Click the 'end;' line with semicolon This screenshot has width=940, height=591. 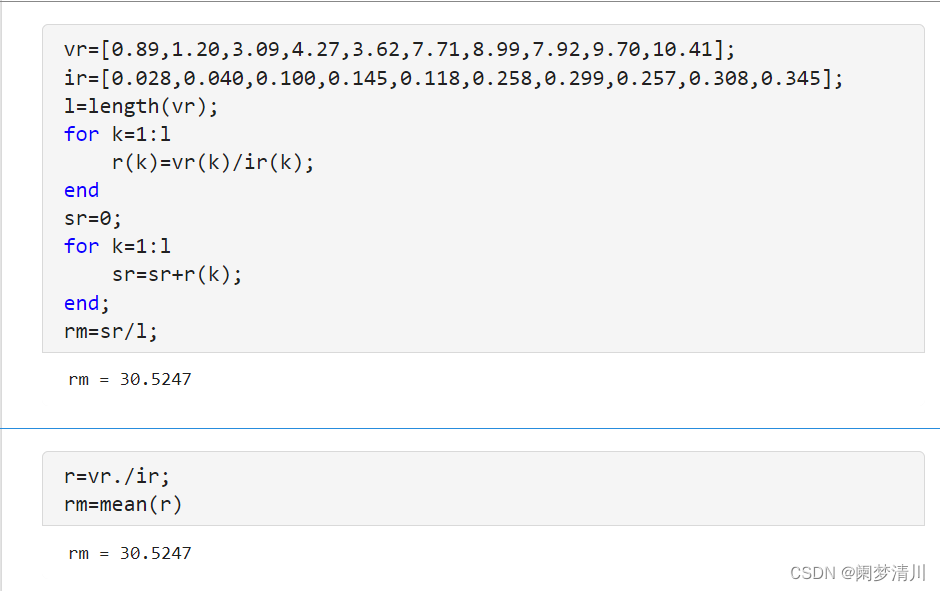[x=87, y=303]
